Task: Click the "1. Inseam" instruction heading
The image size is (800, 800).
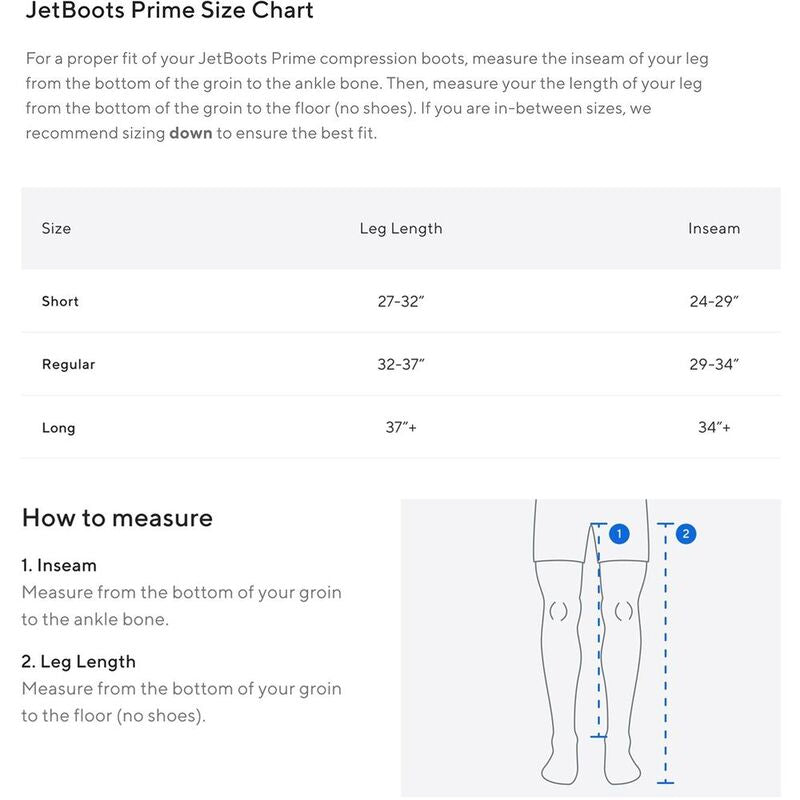Action: [x=59, y=565]
